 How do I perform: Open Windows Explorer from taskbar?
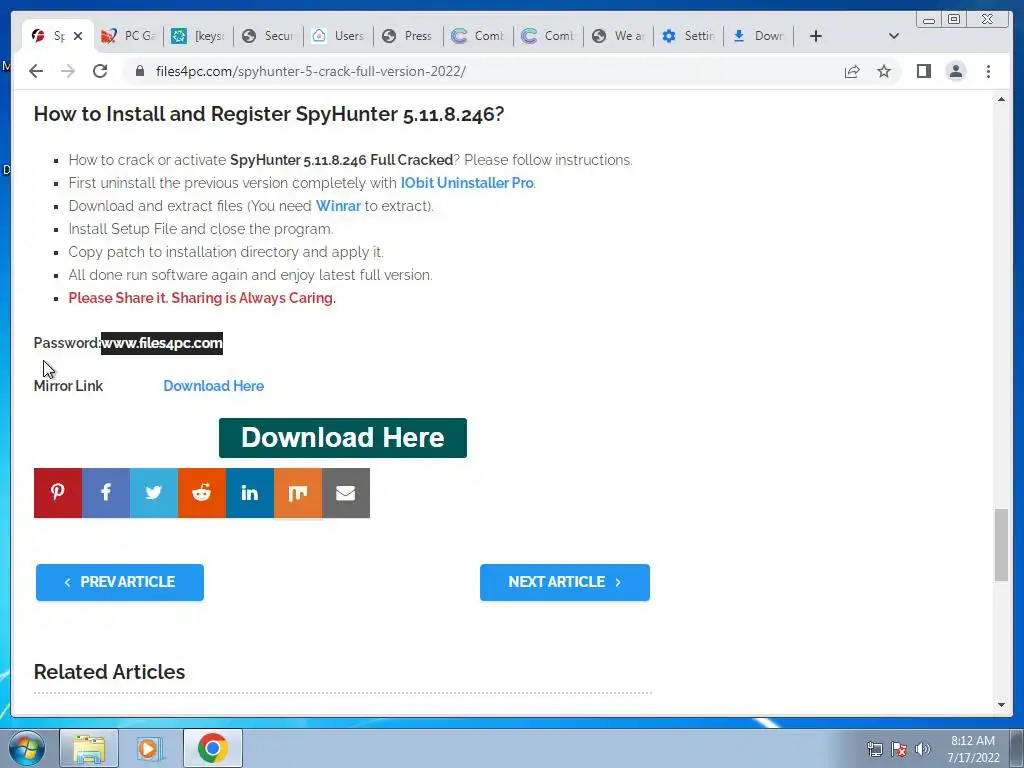(89, 748)
